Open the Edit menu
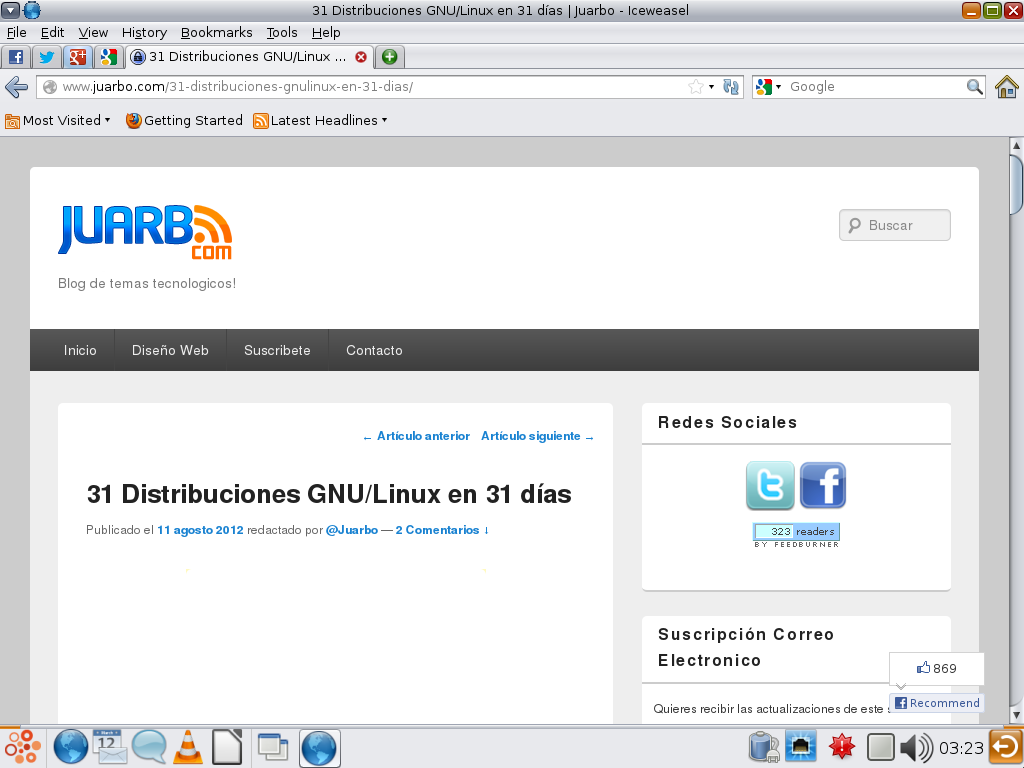Viewport: 1024px width, 768px height. tap(52, 33)
